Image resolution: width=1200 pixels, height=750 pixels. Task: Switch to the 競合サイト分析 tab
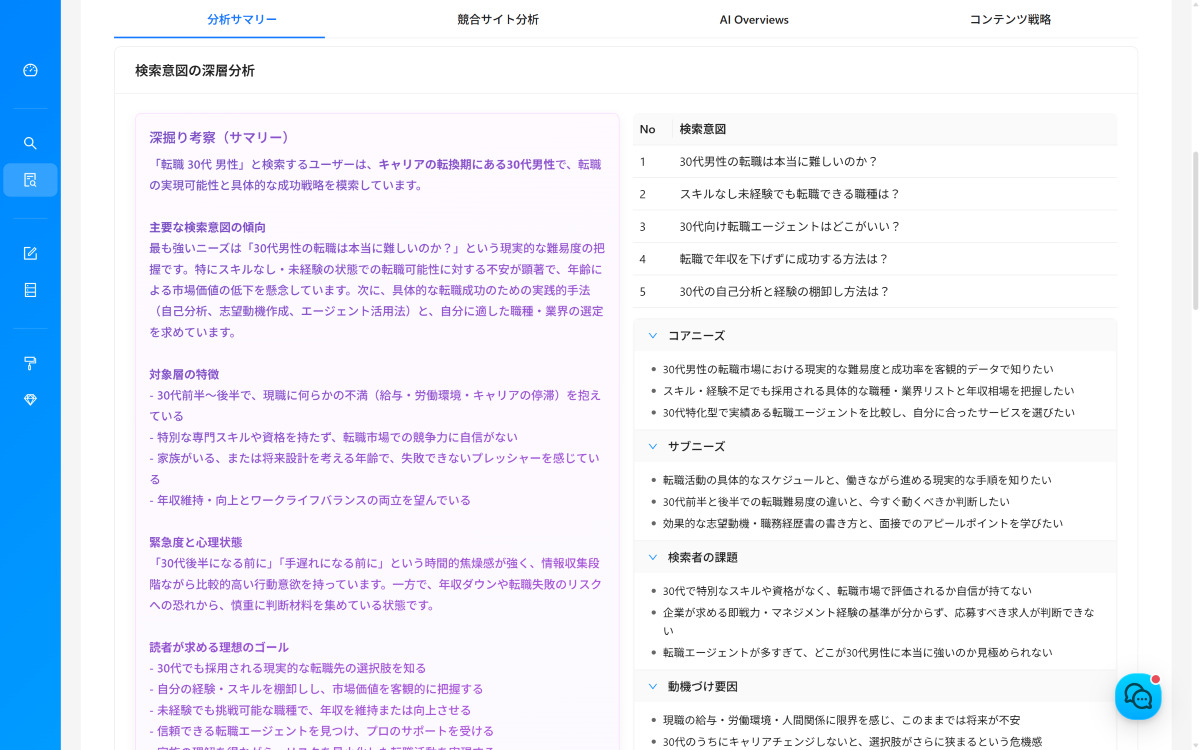pyautogui.click(x=497, y=19)
